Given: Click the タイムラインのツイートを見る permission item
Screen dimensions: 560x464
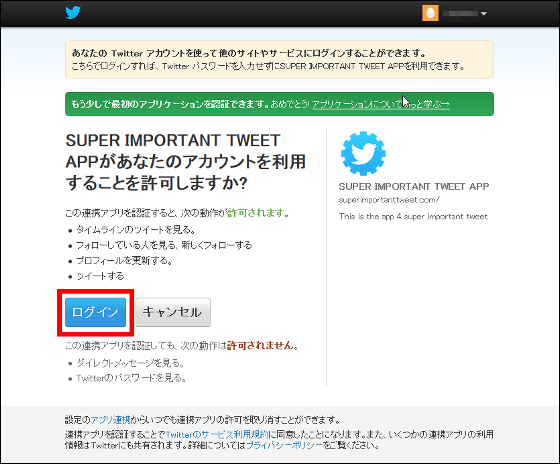Looking at the screenshot, I should click(135, 230).
